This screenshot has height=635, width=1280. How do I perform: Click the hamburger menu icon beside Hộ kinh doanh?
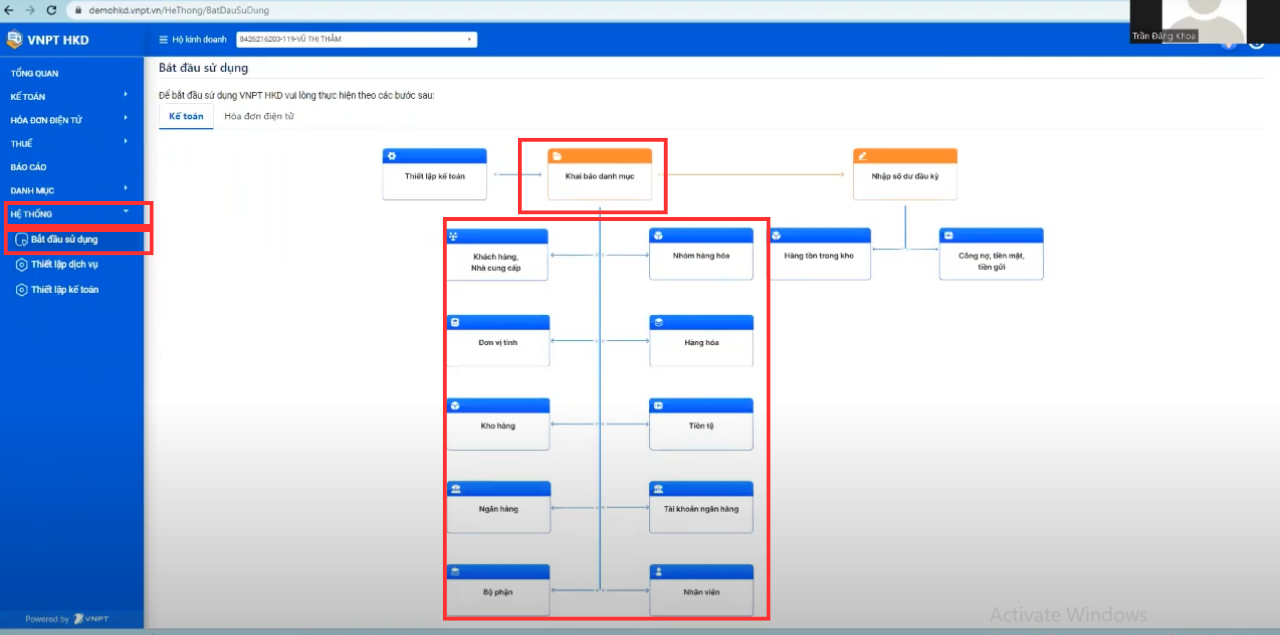click(164, 40)
